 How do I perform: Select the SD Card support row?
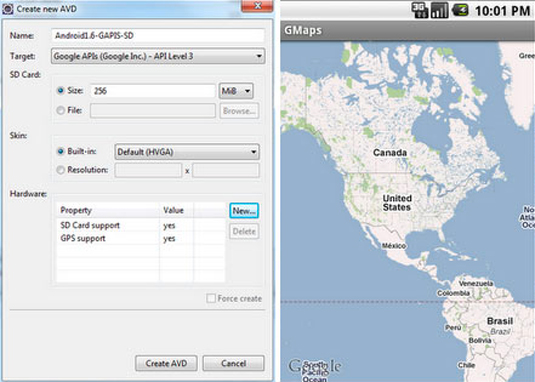tap(141, 225)
